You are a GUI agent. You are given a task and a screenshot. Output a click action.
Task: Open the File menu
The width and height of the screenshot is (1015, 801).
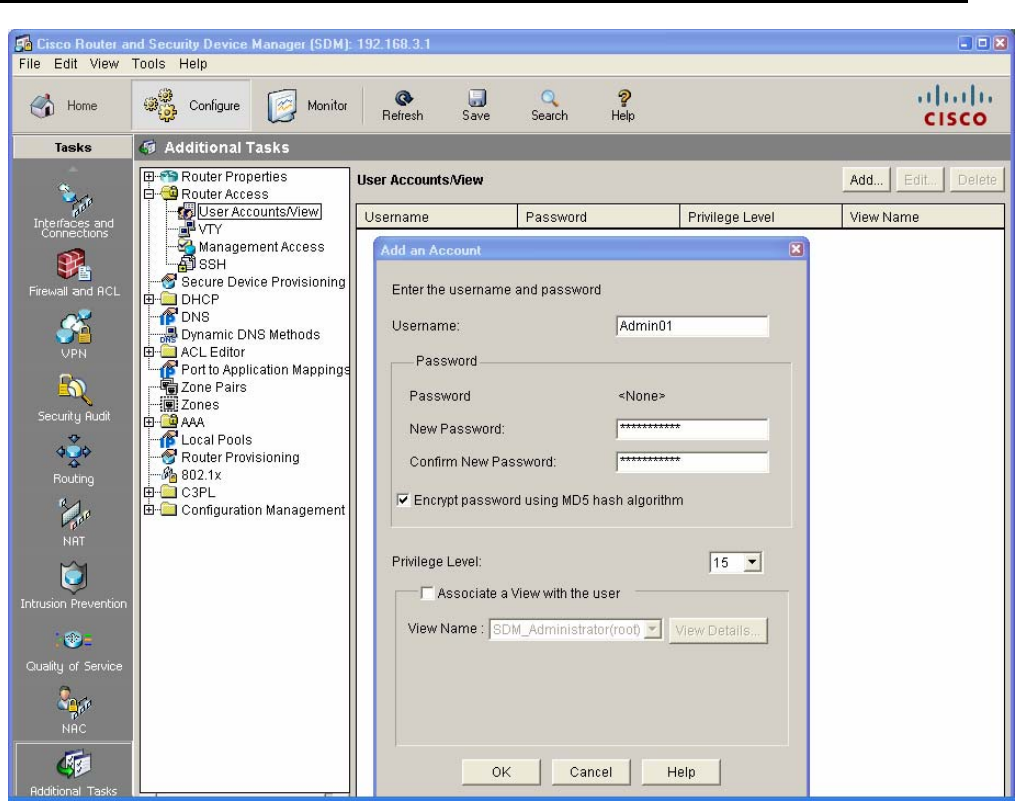click(x=30, y=63)
